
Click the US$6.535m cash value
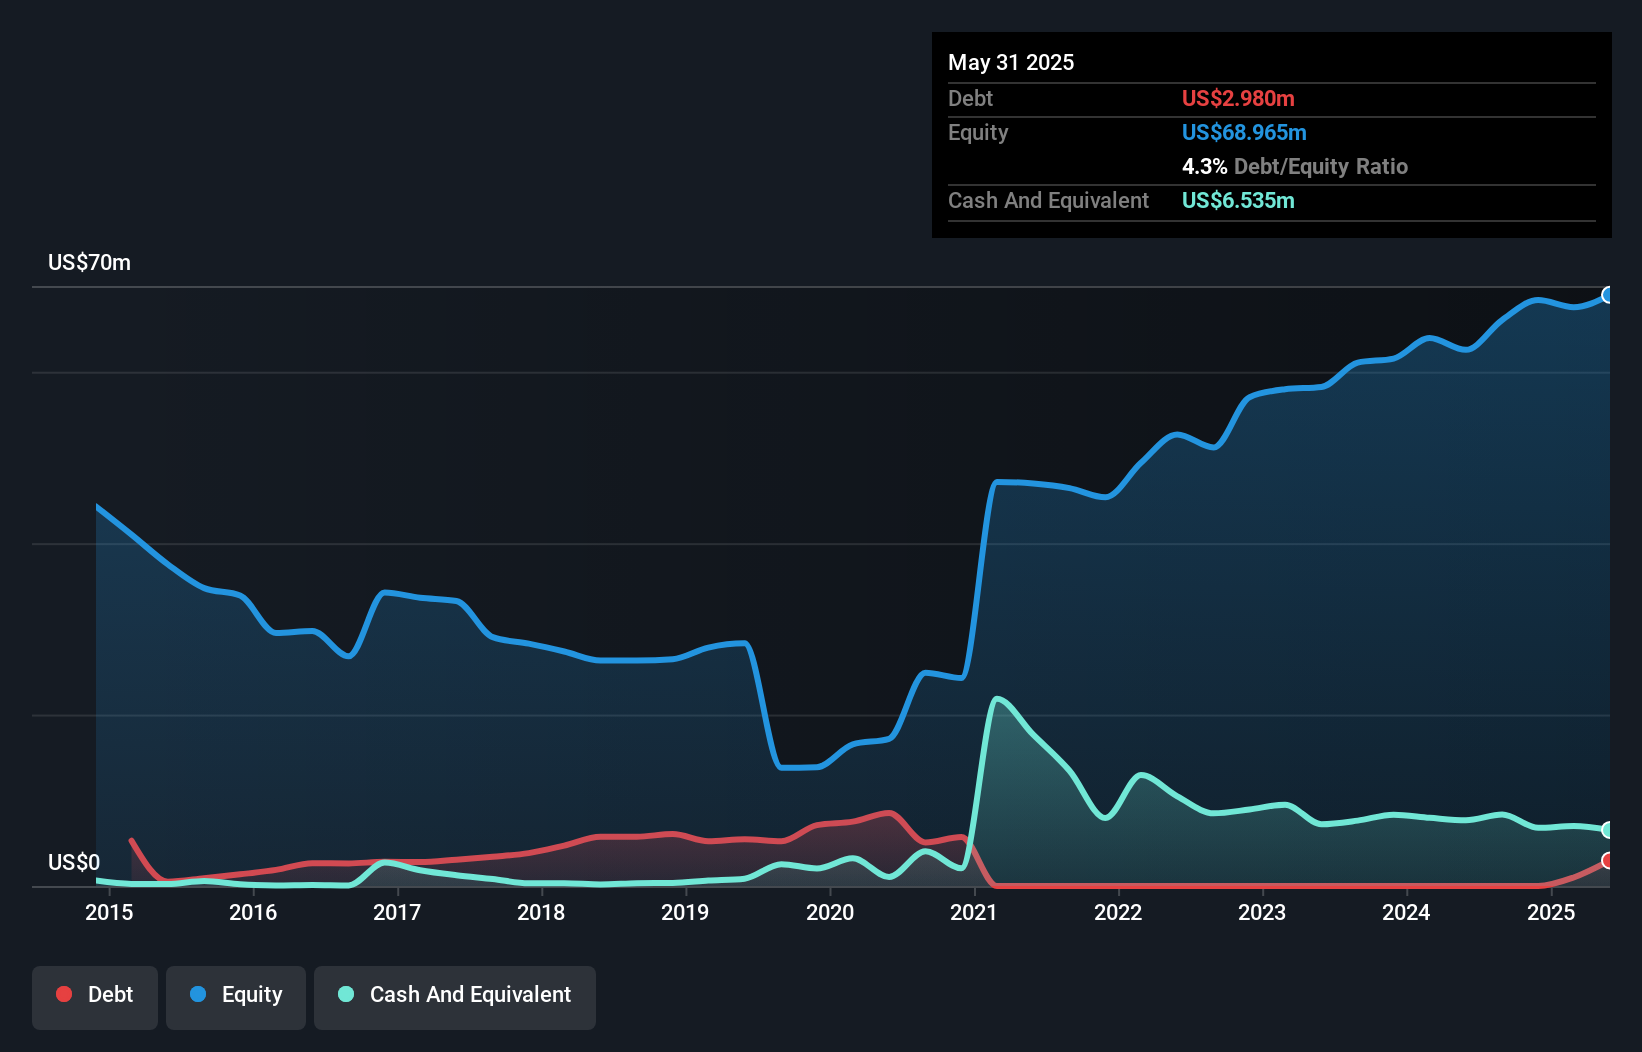pyautogui.click(x=1238, y=201)
